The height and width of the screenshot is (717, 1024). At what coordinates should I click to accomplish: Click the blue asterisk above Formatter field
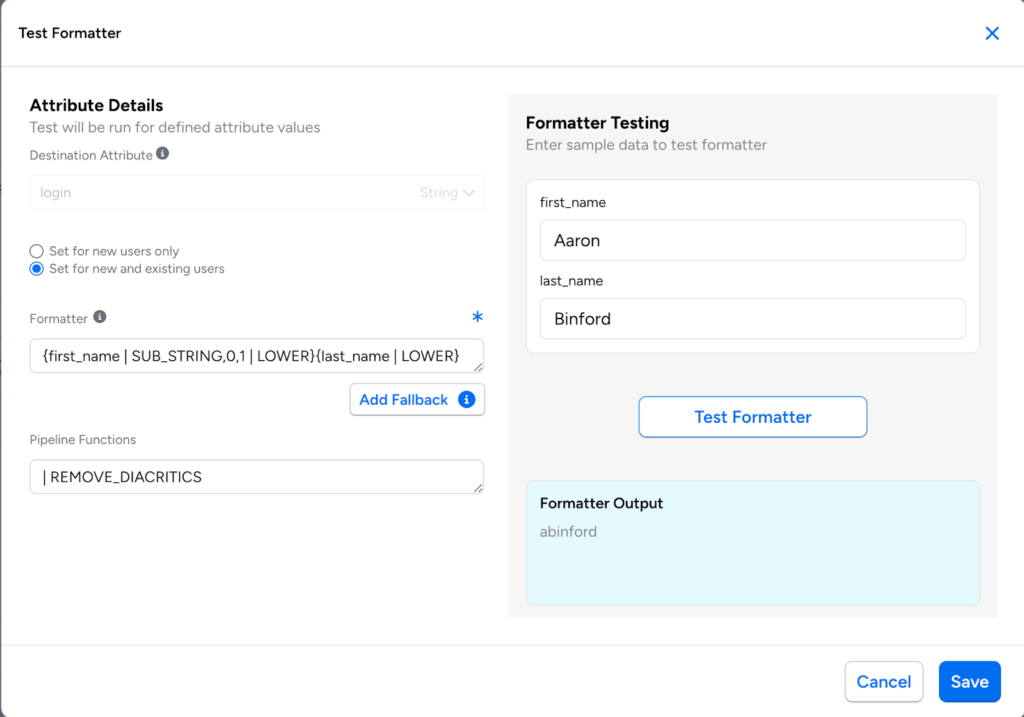[477, 318]
